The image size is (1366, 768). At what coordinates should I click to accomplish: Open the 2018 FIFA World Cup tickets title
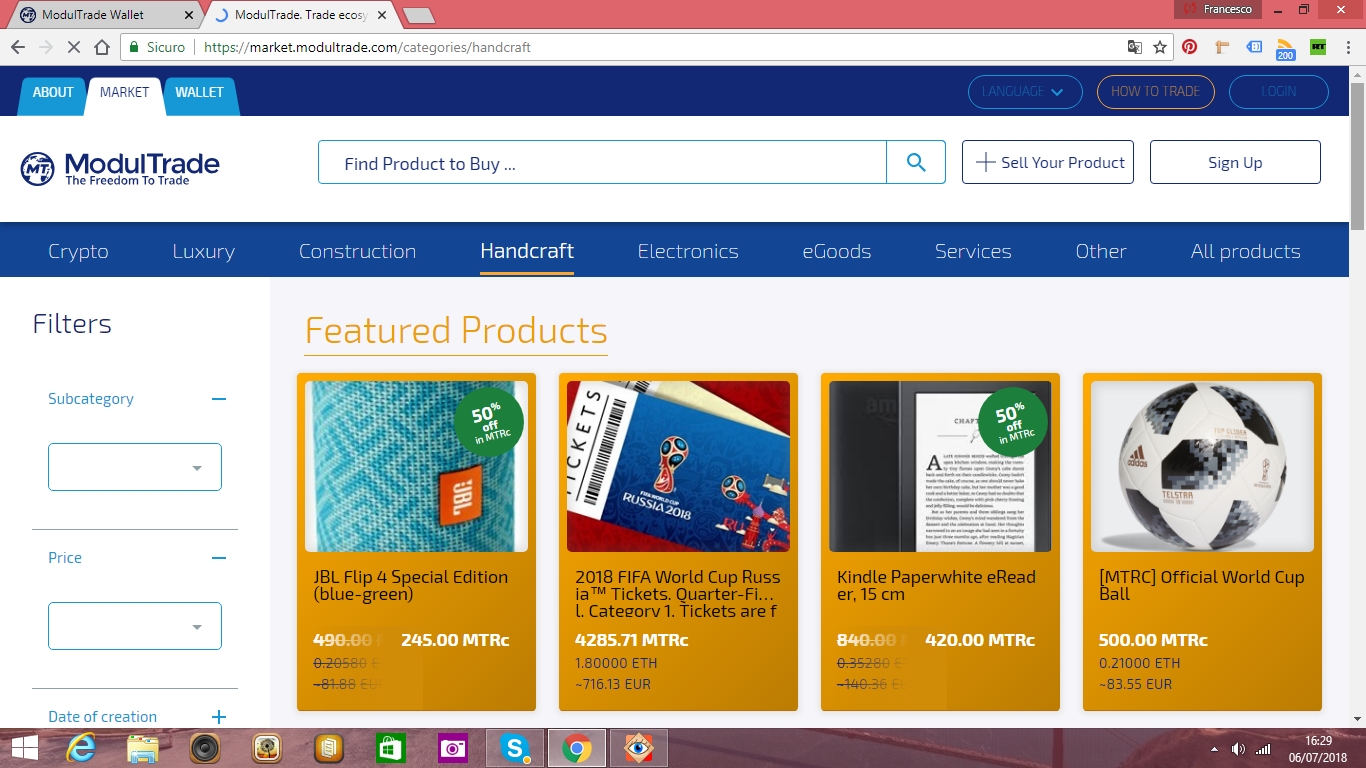click(678, 594)
